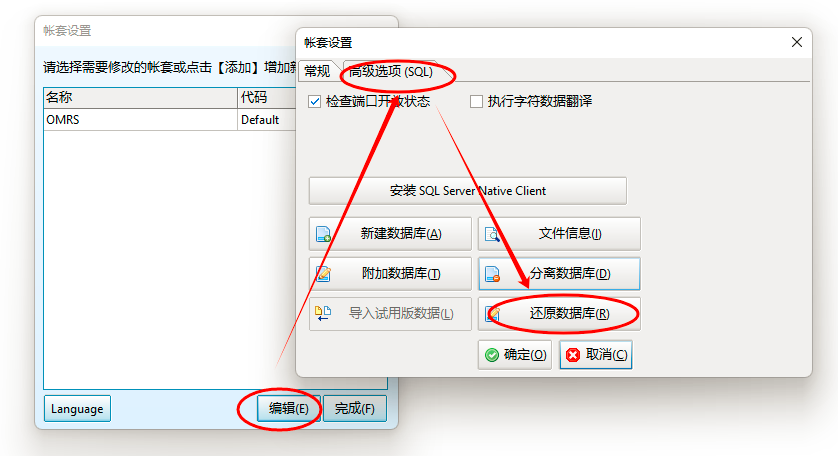Close the 帐套设置 dialog
Screen dimensions: 838x456
[796, 42]
